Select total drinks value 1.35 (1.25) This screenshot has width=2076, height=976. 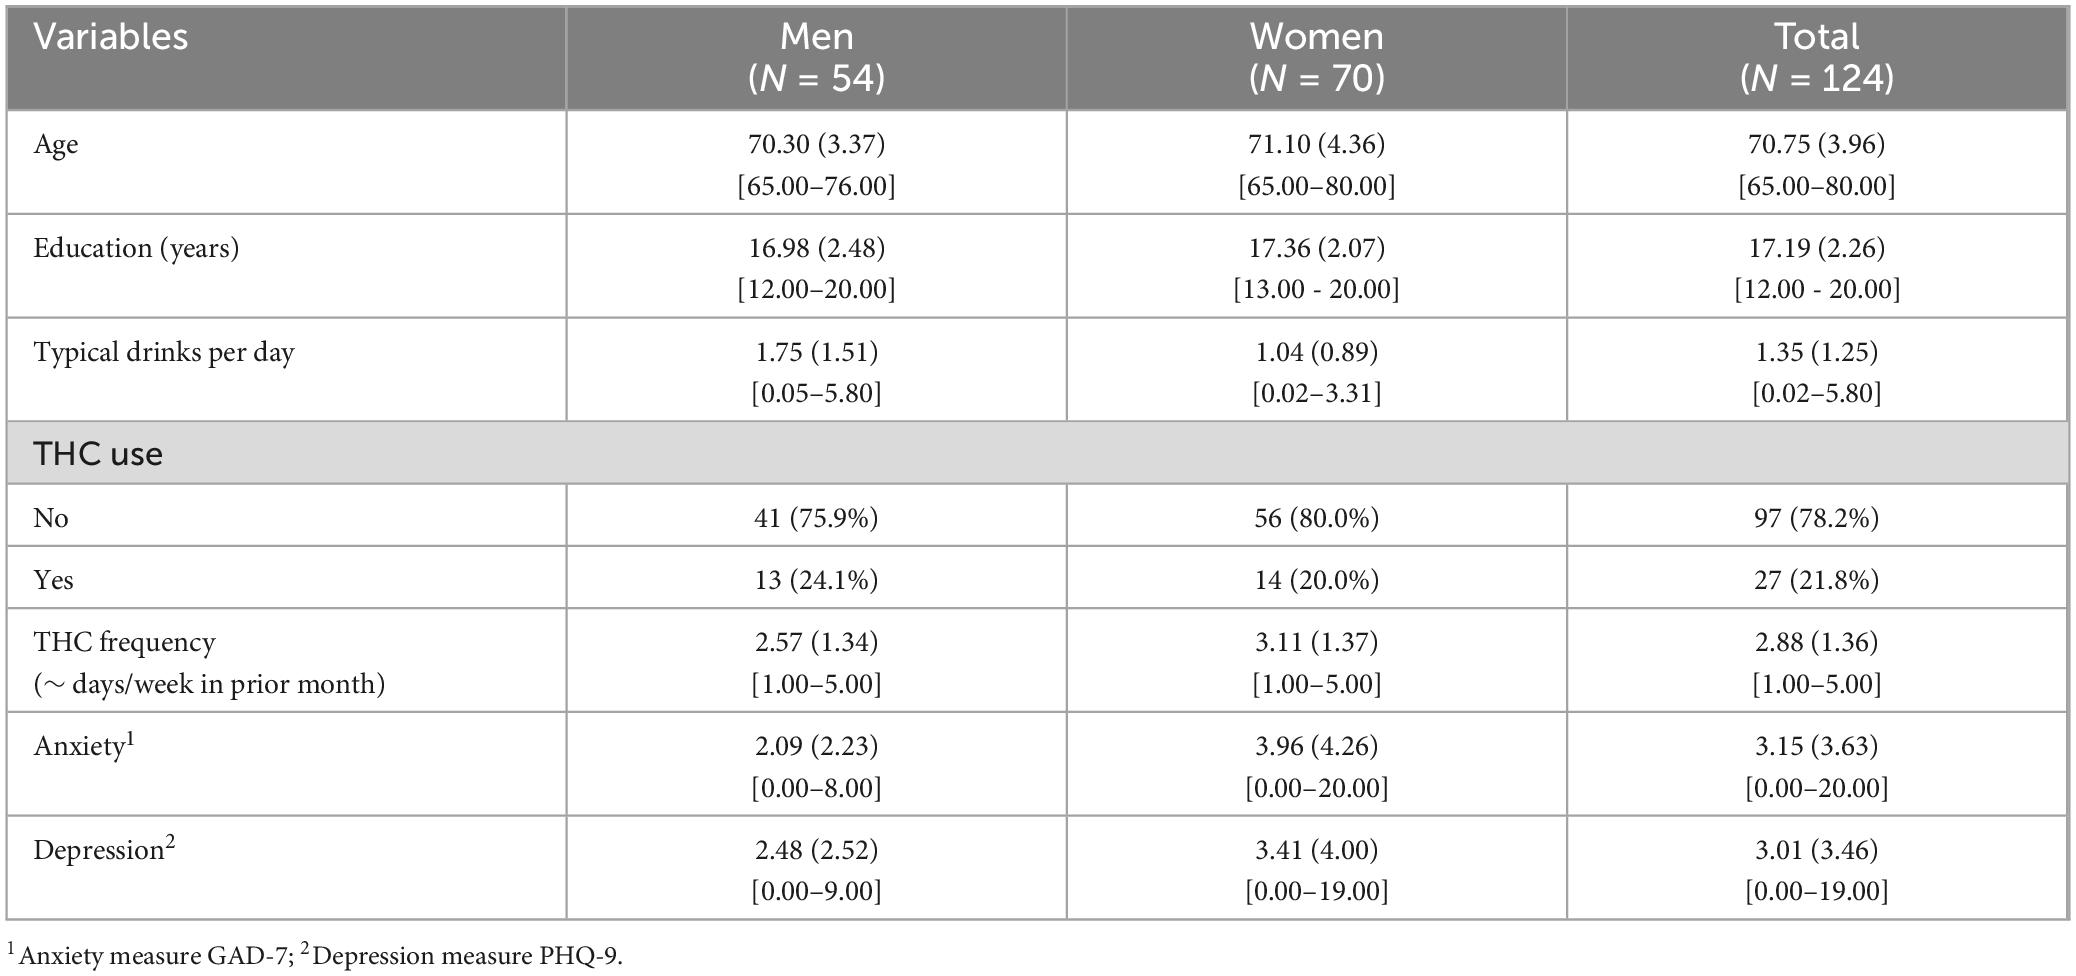(1816, 352)
